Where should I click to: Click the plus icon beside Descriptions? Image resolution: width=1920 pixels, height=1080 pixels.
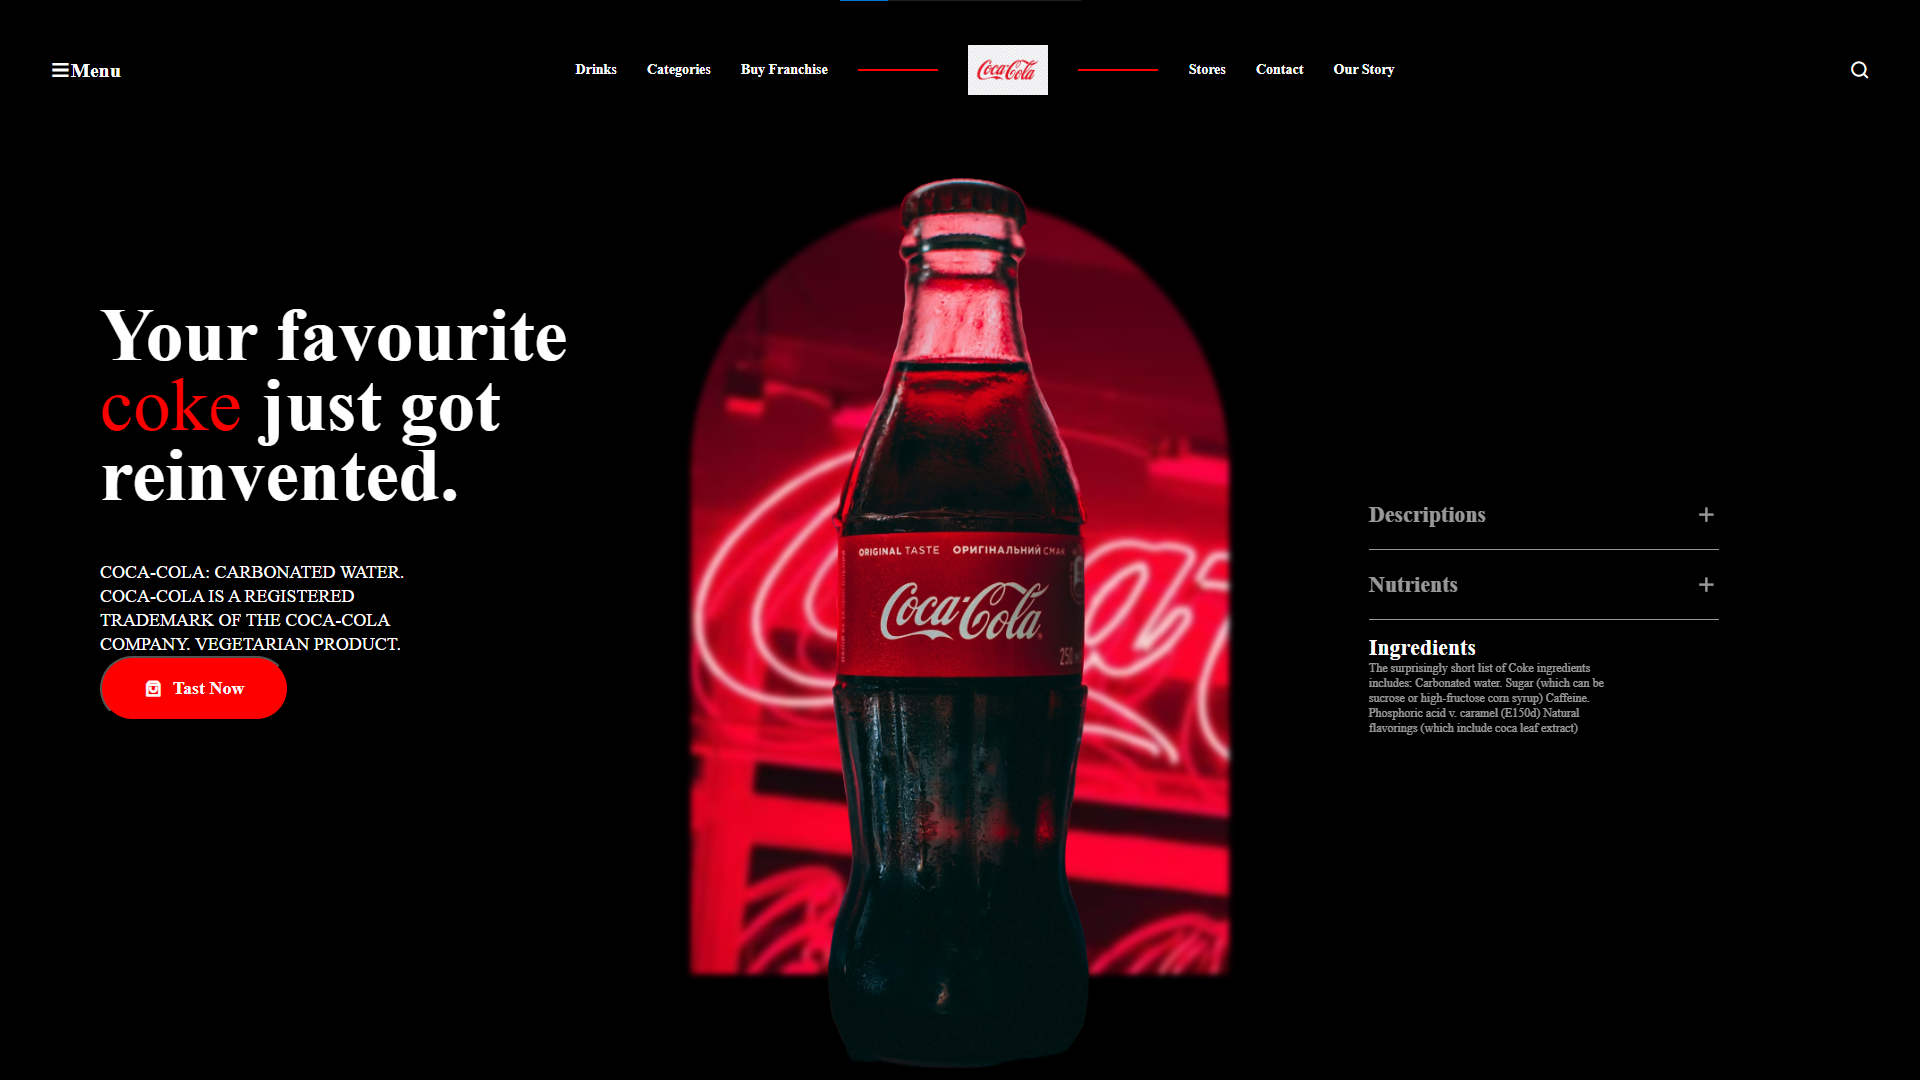(x=1706, y=515)
